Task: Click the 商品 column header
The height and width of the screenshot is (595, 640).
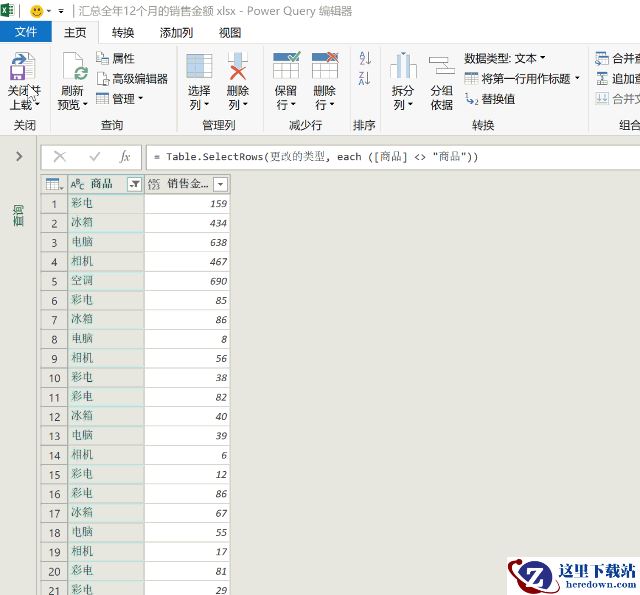Action: [106, 184]
